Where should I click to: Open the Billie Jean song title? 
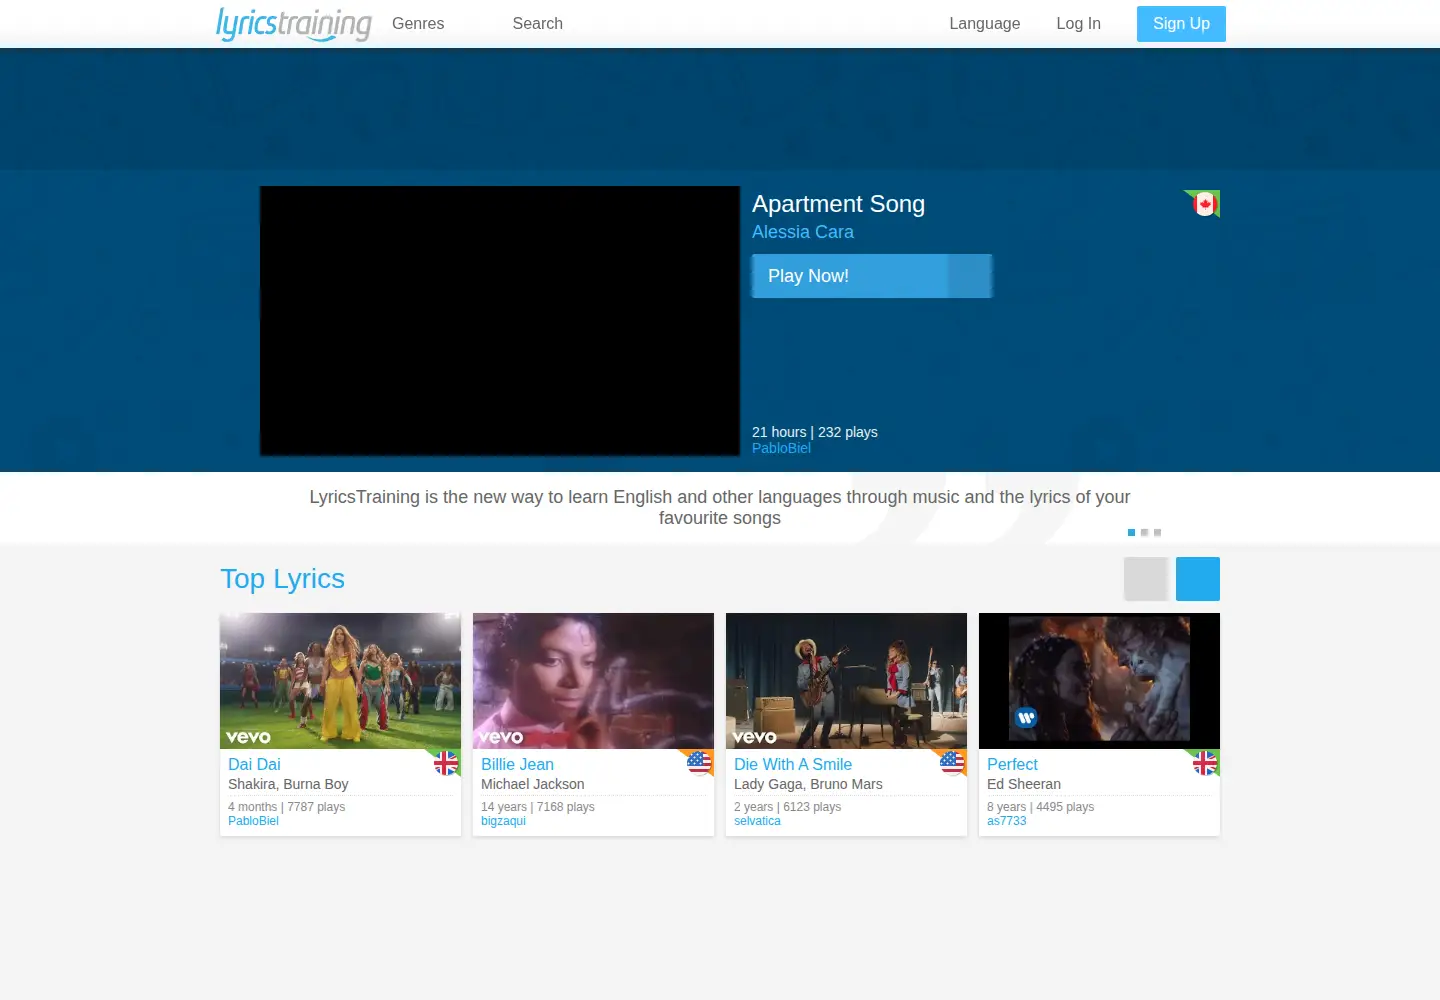click(517, 764)
